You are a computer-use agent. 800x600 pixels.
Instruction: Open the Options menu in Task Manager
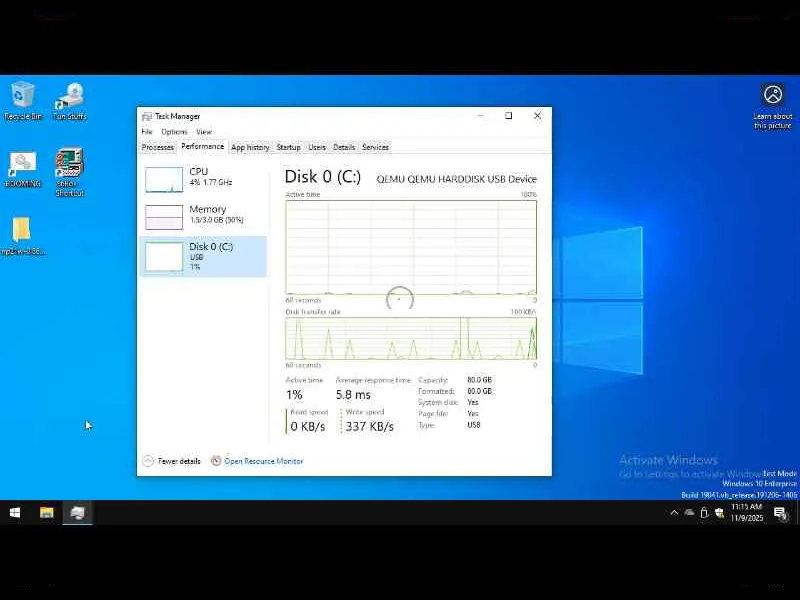coord(174,132)
